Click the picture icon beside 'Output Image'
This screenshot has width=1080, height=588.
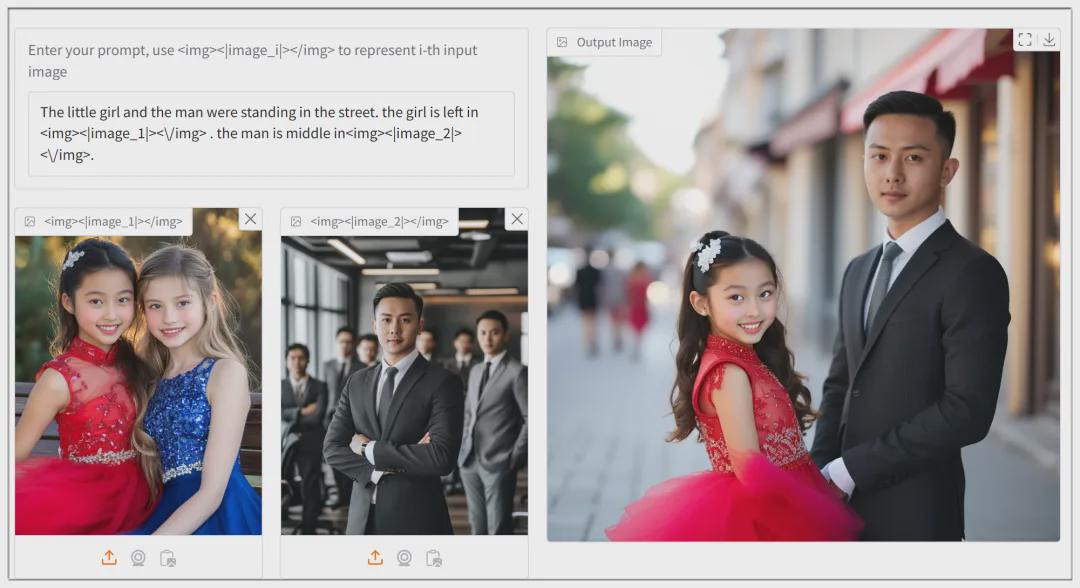coord(562,43)
